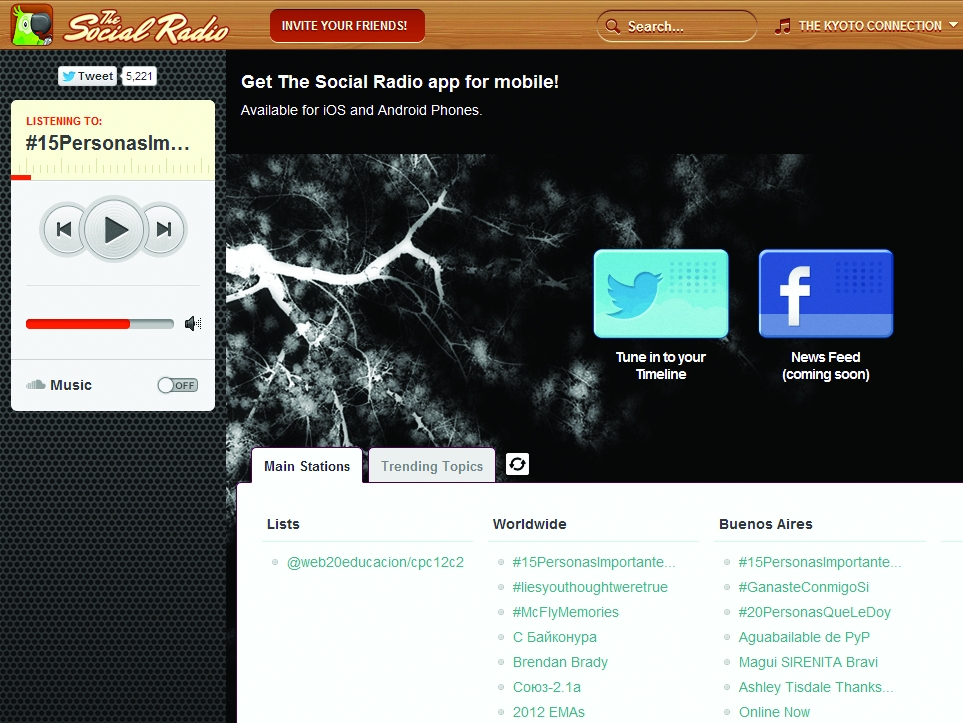Open the 5,221 tweet count bubble

[139, 76]
